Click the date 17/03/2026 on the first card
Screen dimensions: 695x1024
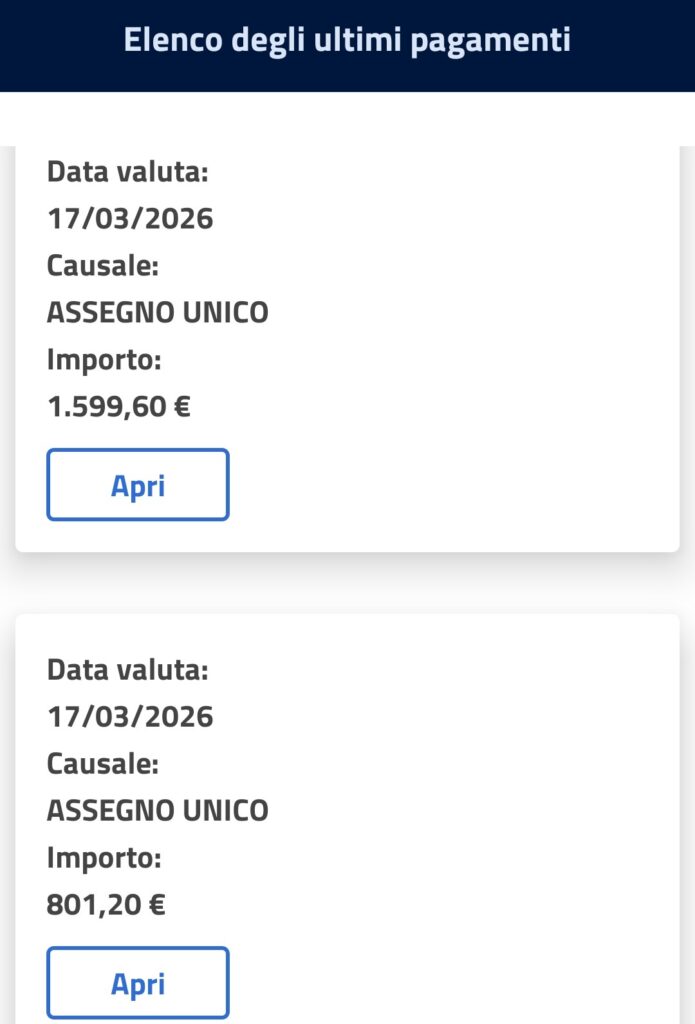coord(130,218)
